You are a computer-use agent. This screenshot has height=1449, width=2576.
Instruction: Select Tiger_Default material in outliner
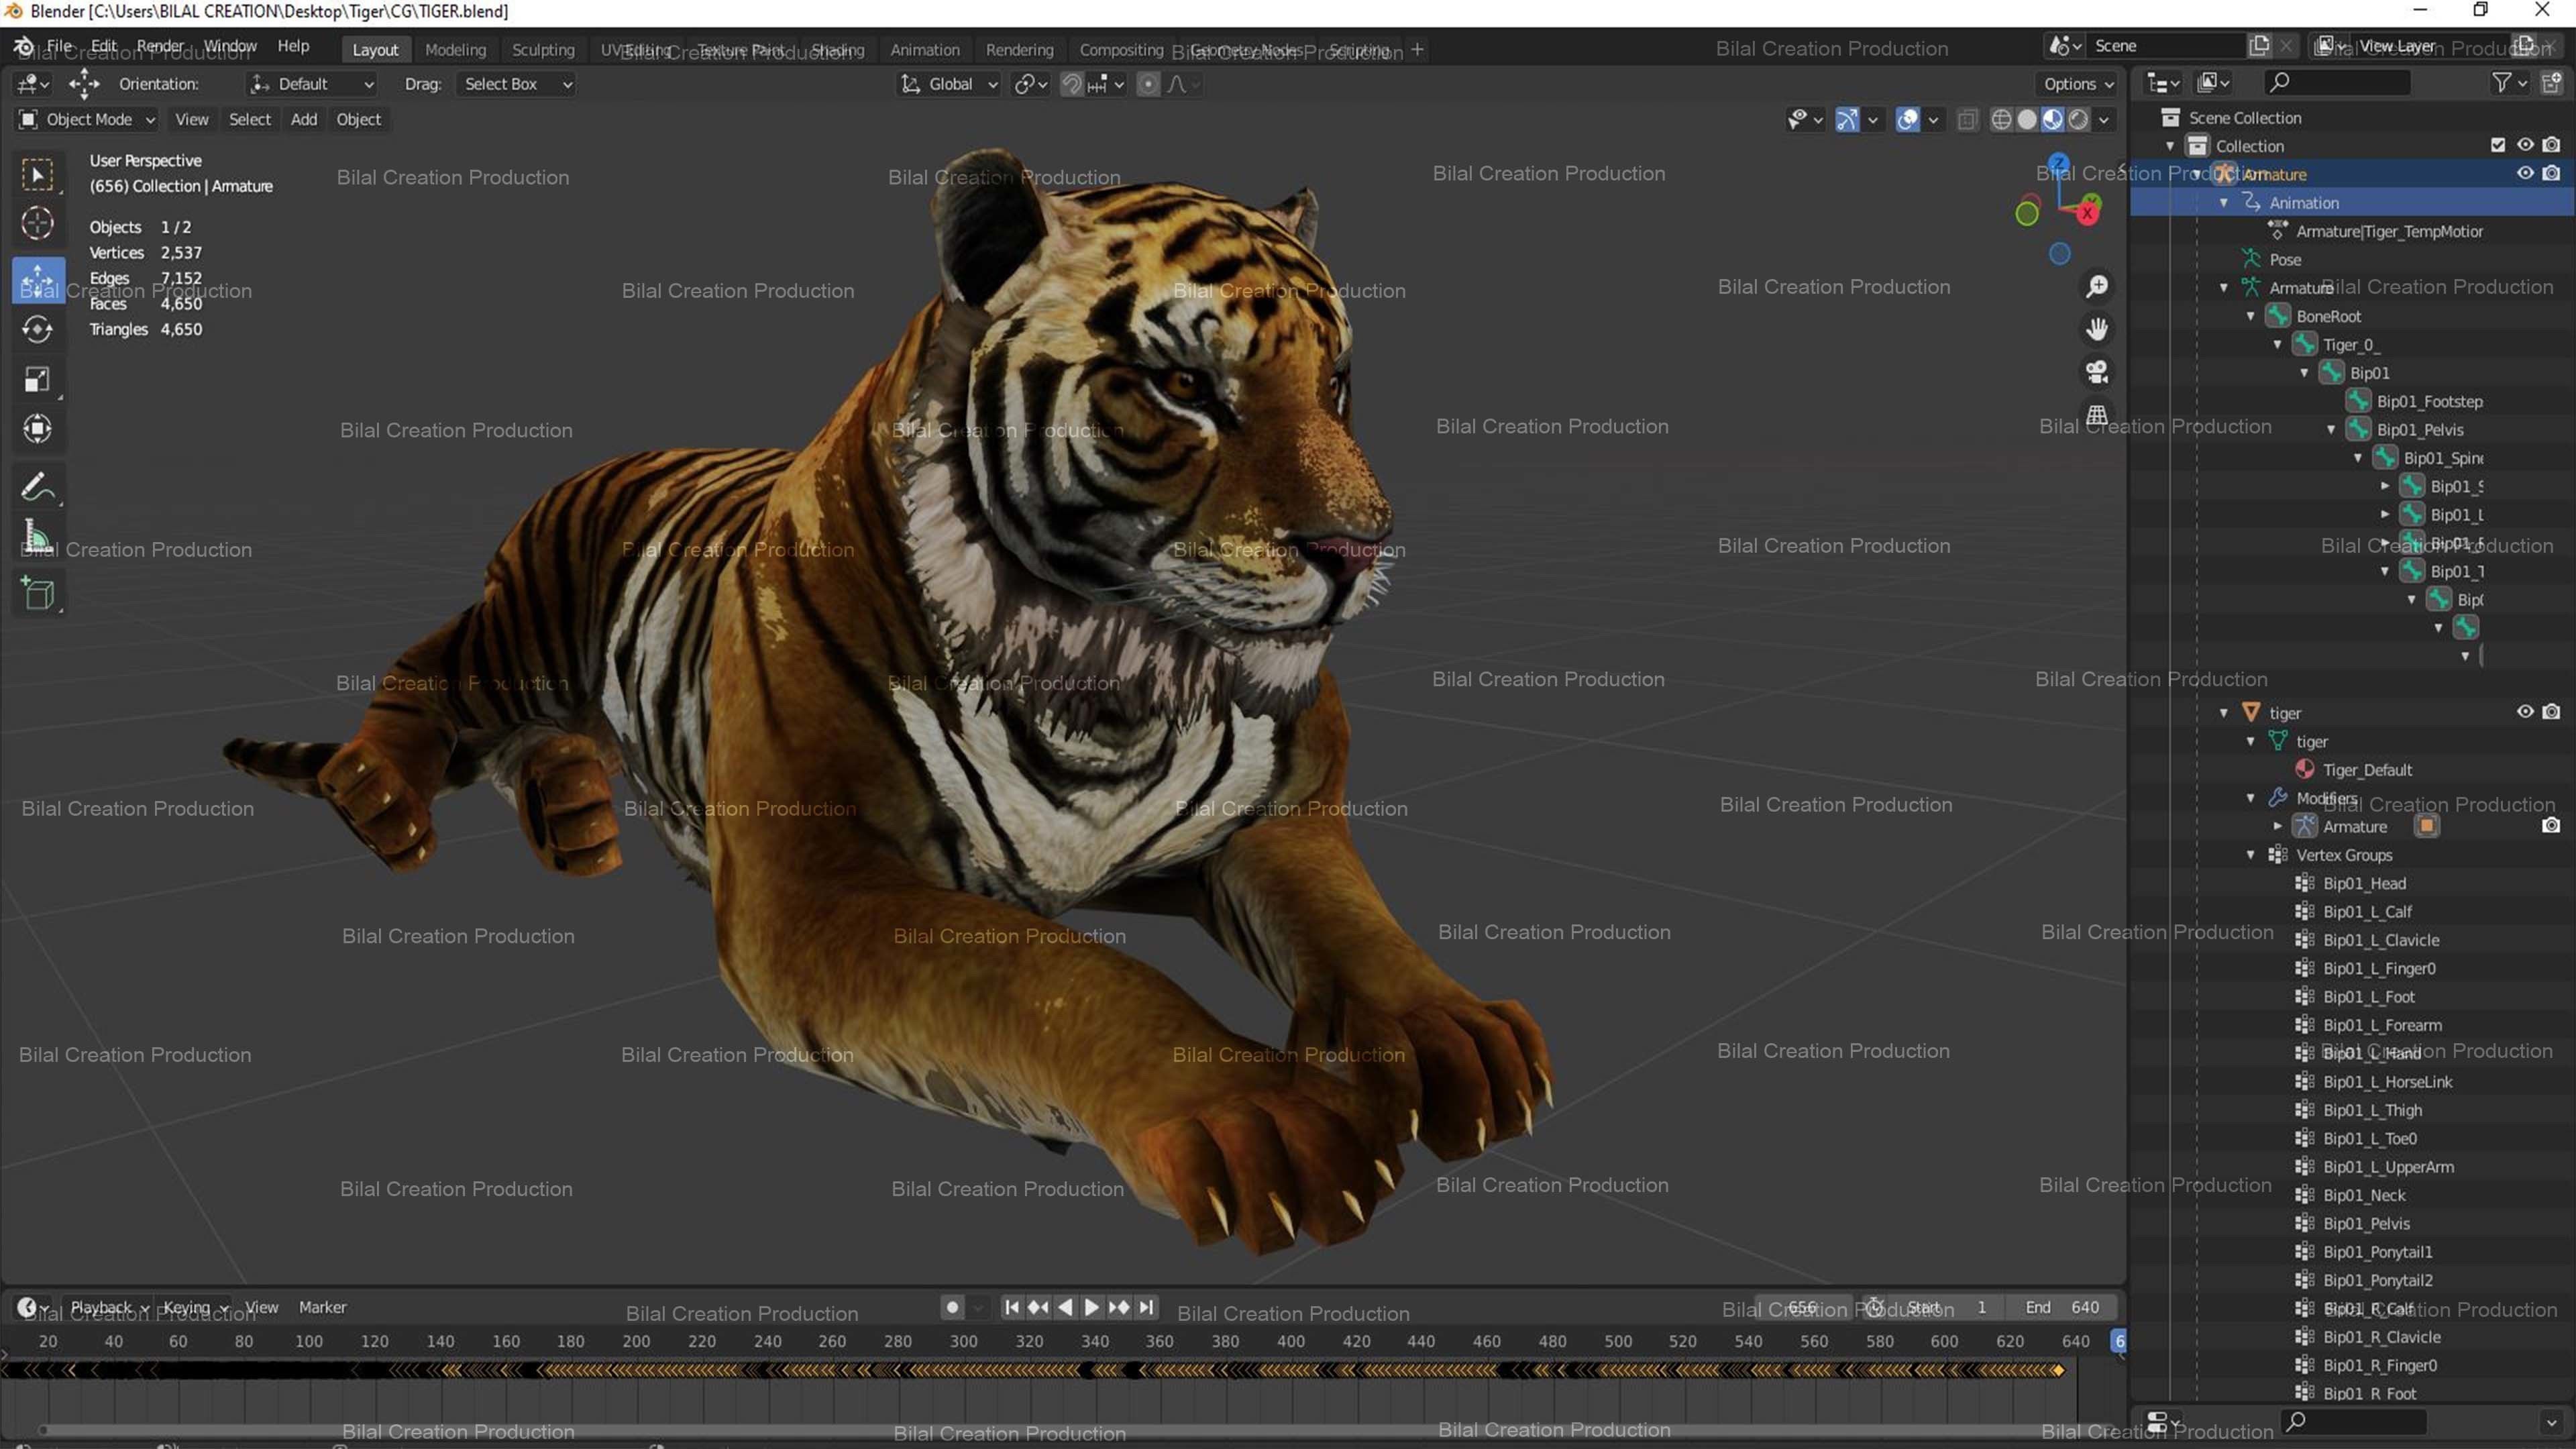2367,770
